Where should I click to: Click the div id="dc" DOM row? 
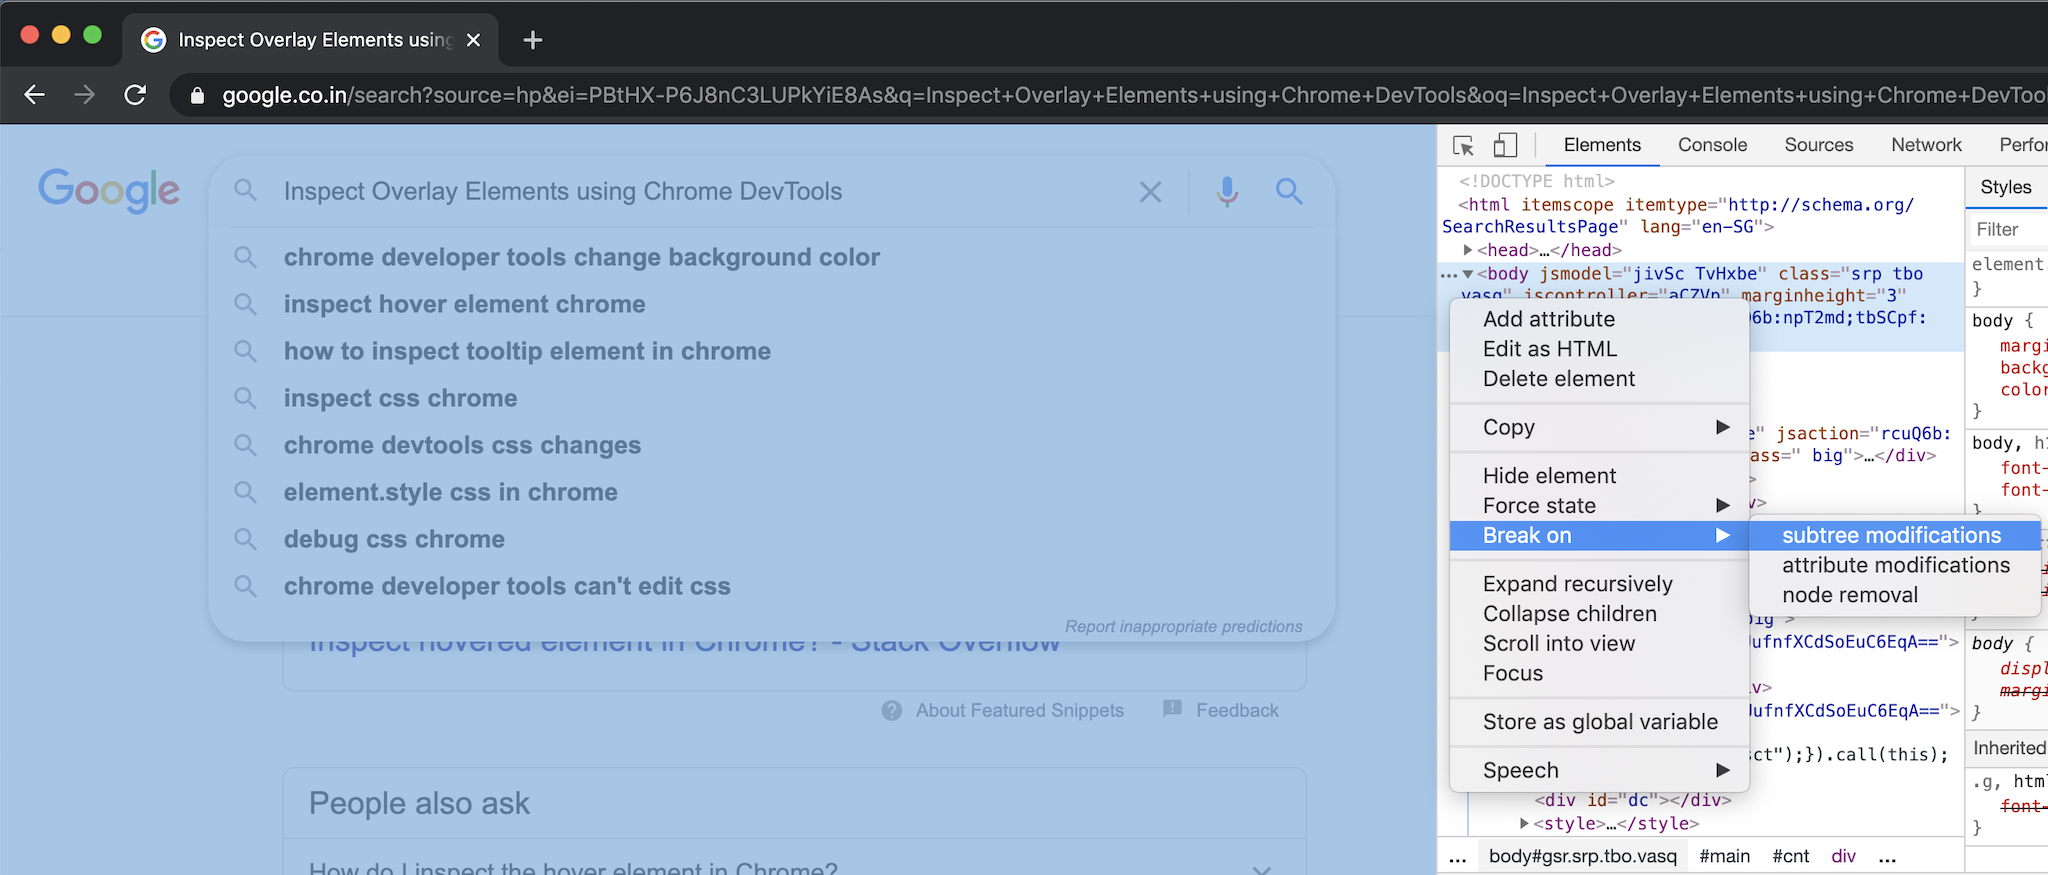pyautogui.click(x=1632, y=800)
